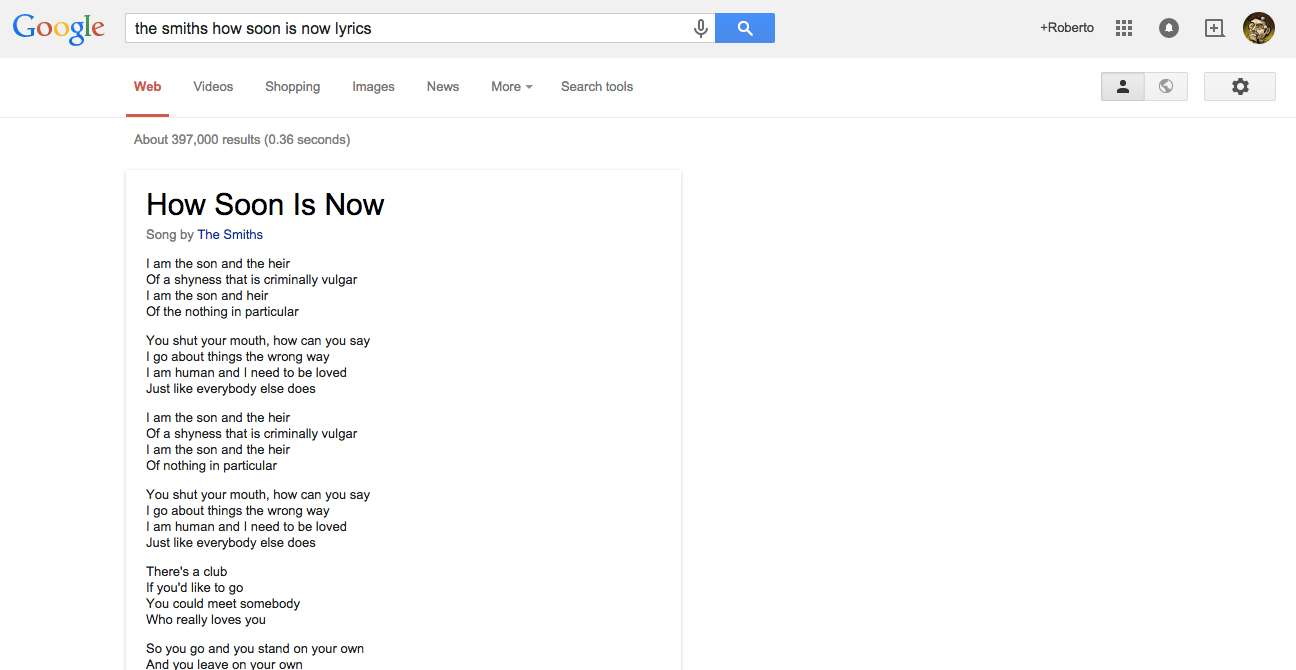Screen dimensions: 1296x670
Task: Select the Web results tab
Action: pos(147,87)
